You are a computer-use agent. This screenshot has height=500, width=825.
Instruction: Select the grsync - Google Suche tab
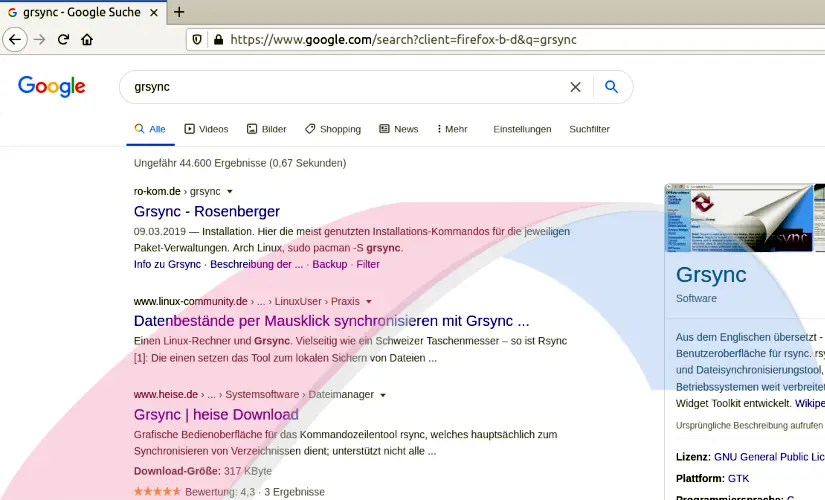click(83, 12)
